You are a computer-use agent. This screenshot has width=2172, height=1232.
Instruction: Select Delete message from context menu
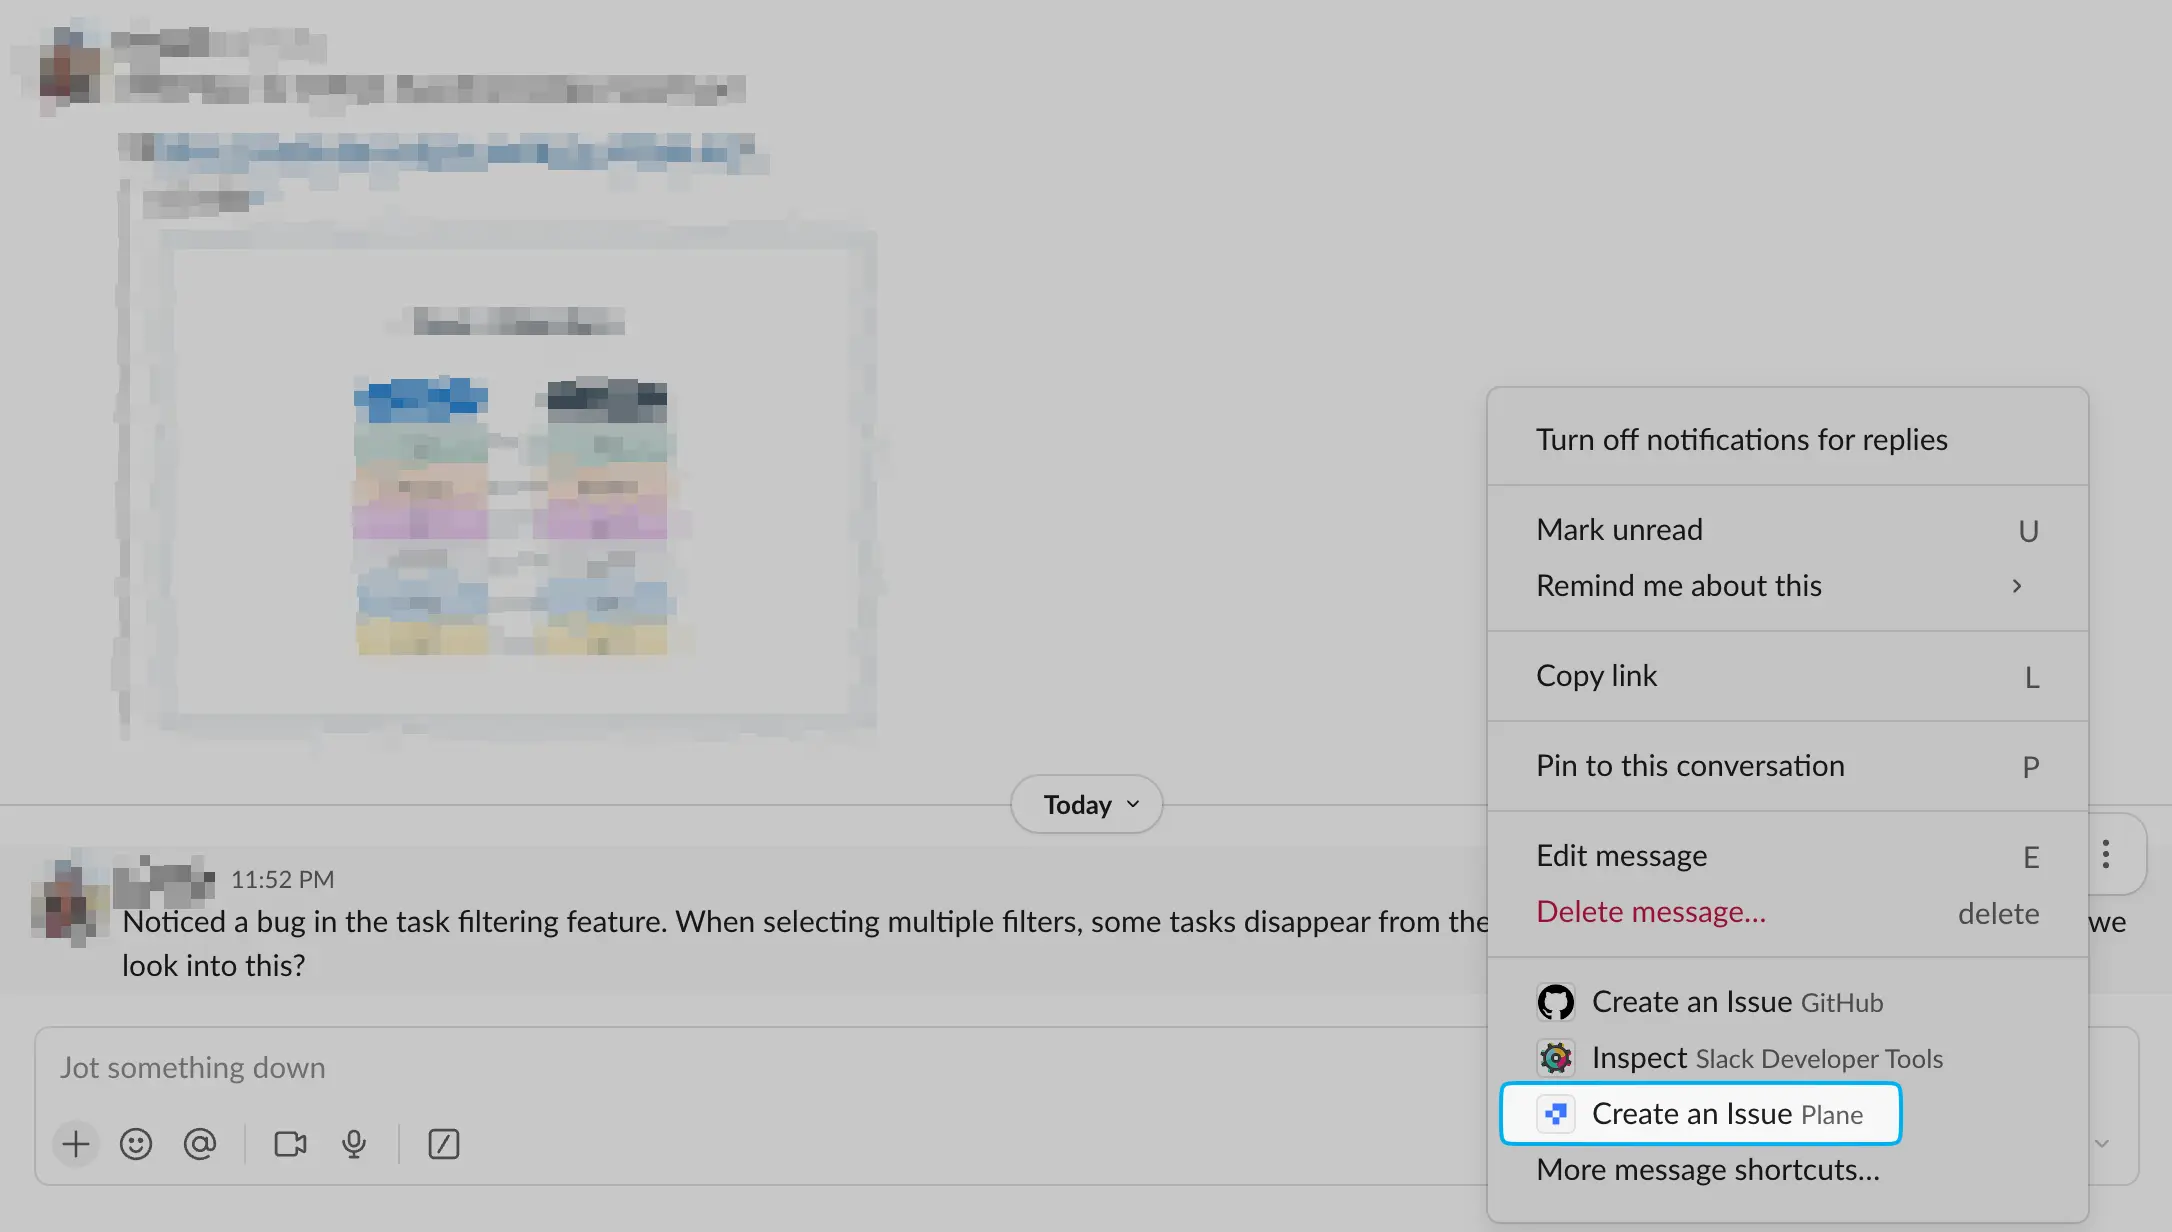[1651, 911]
